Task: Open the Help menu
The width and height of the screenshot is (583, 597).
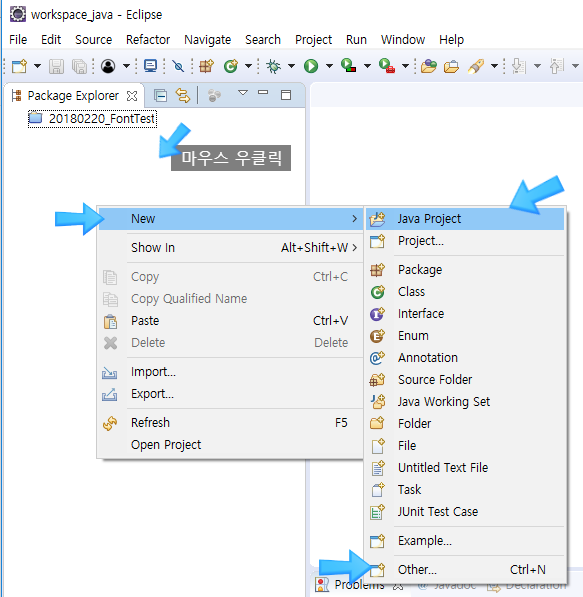Action: tap(452, 40)
